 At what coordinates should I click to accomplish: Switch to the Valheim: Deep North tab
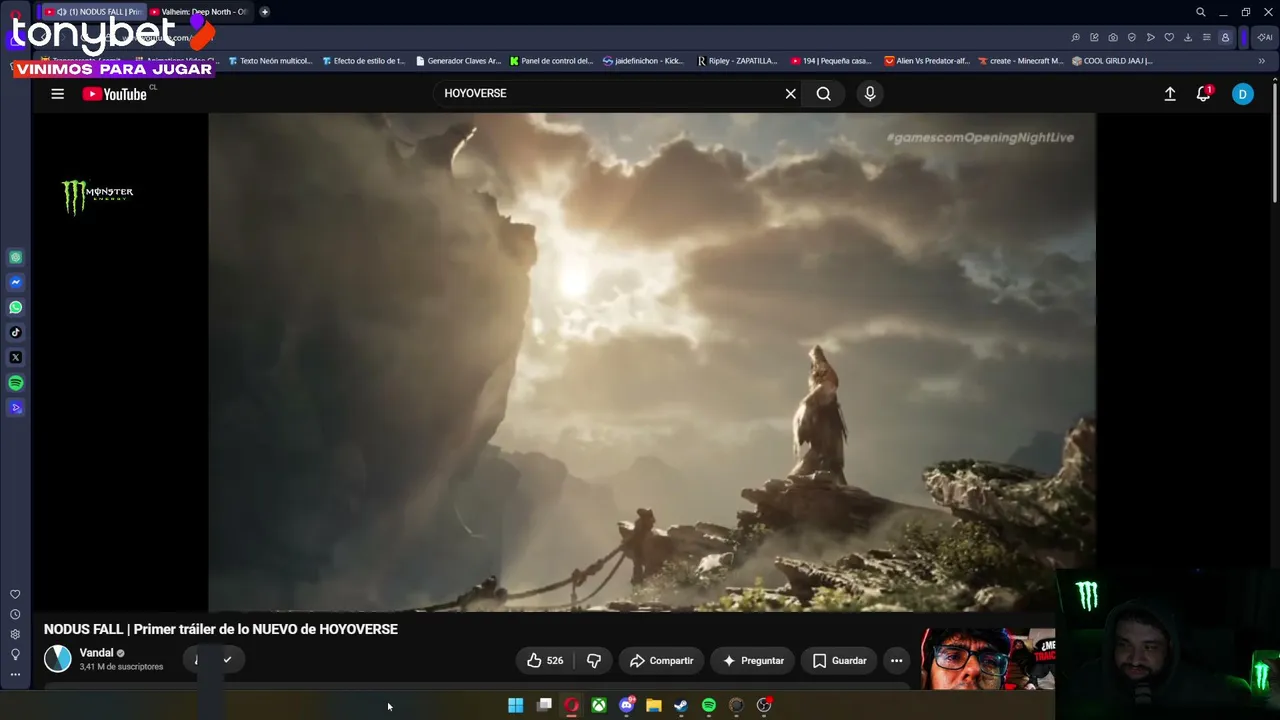(198, 12)
